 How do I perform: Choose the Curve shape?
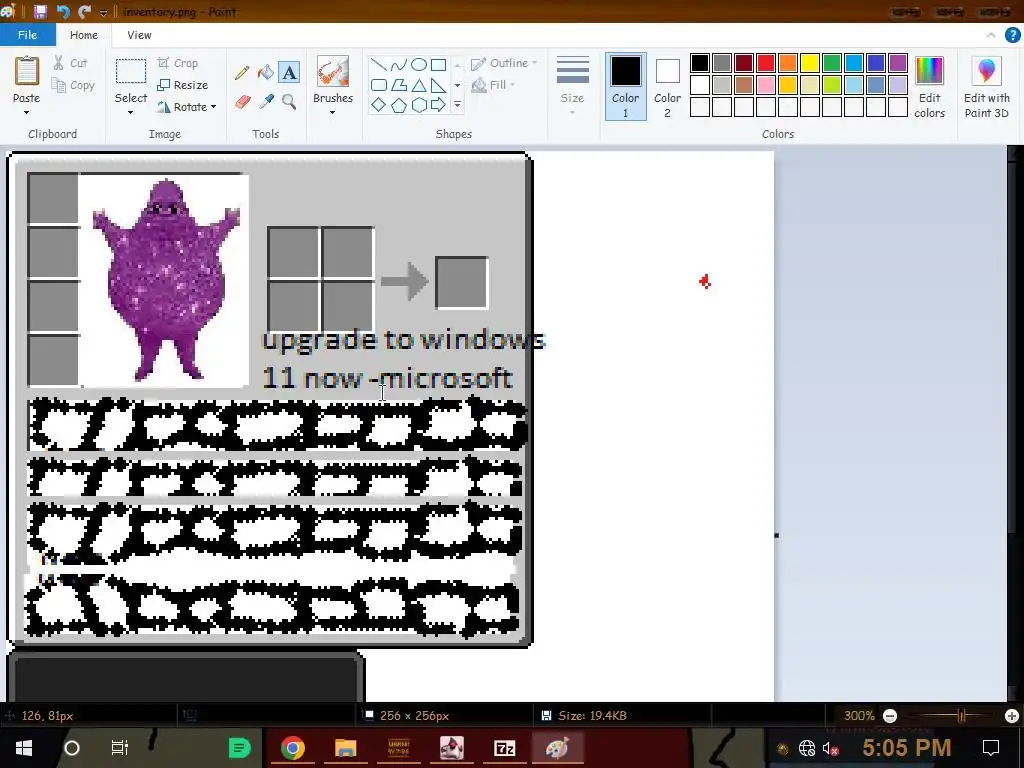[398, 64]
